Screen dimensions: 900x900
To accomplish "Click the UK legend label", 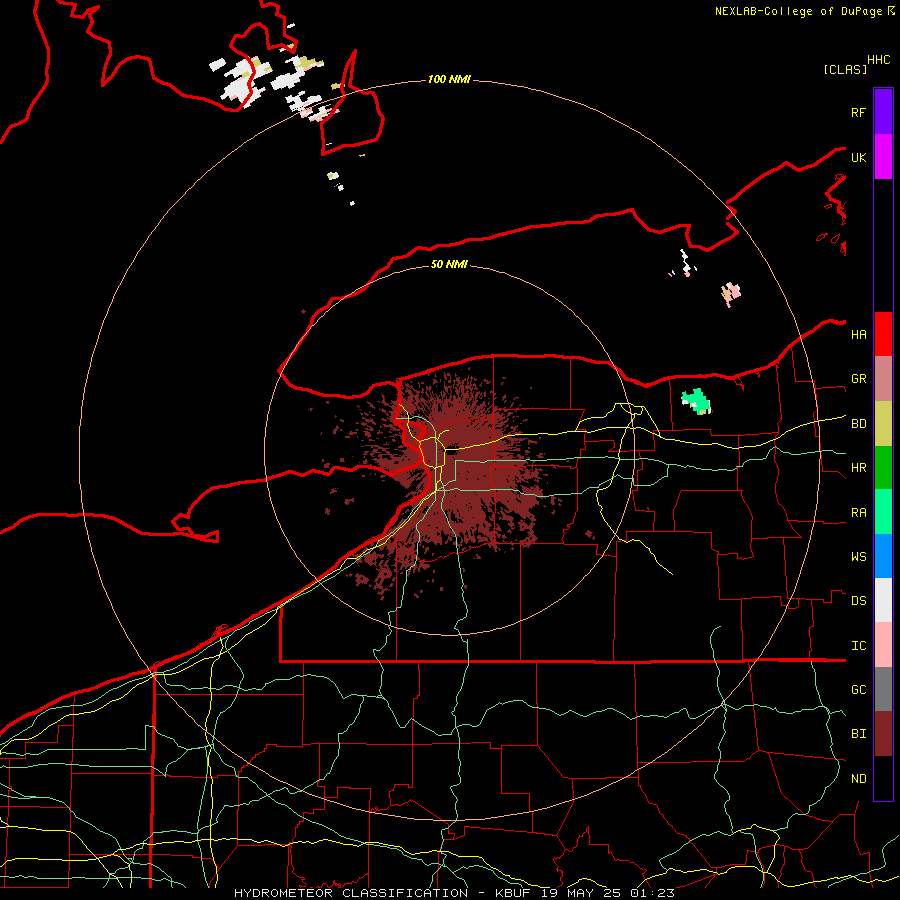I will coord(858,157).
